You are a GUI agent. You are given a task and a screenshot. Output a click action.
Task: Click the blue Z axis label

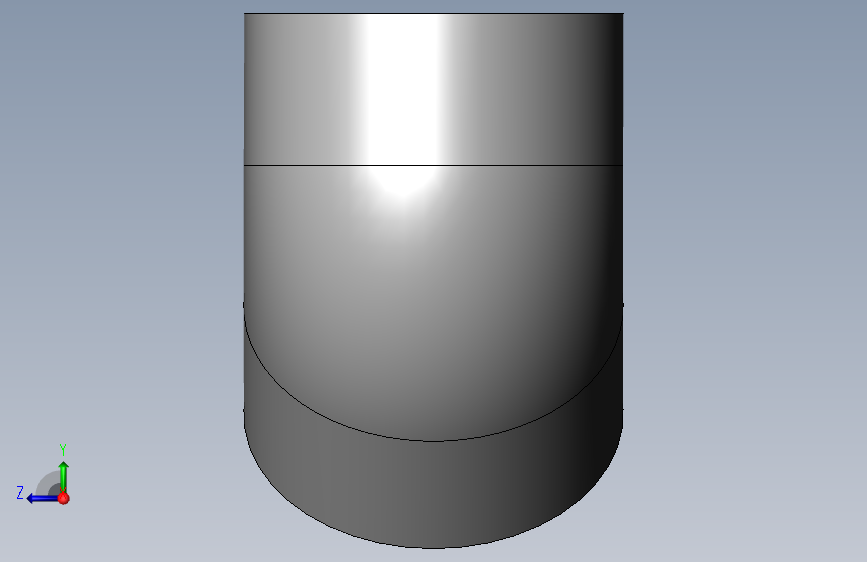pyautogui.click(x=20, y=493)
